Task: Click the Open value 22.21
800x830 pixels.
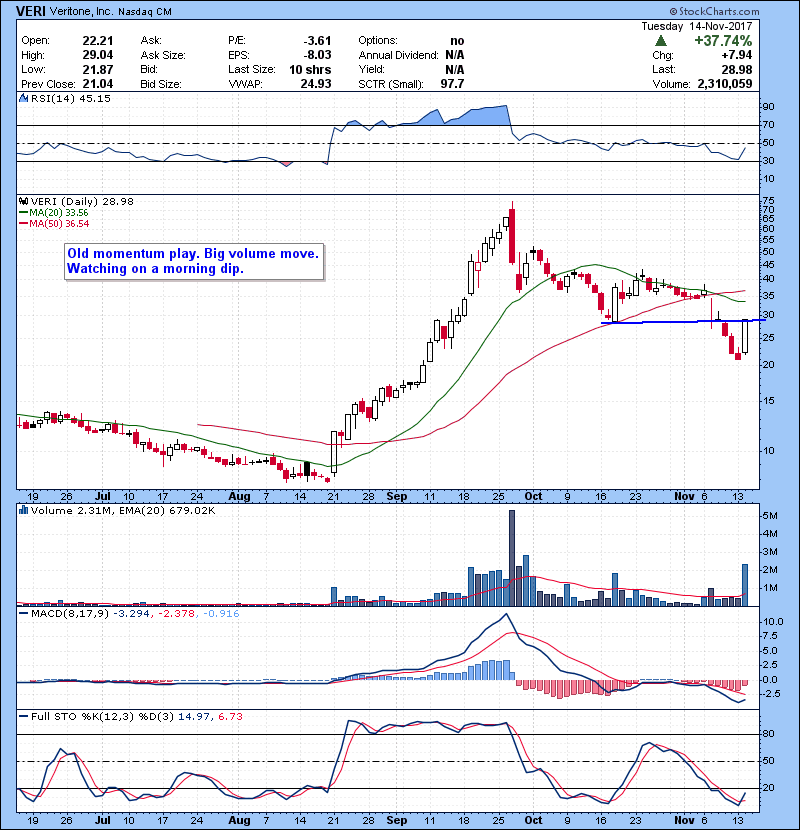Action: pyautogui.click(x=98, y=41)
